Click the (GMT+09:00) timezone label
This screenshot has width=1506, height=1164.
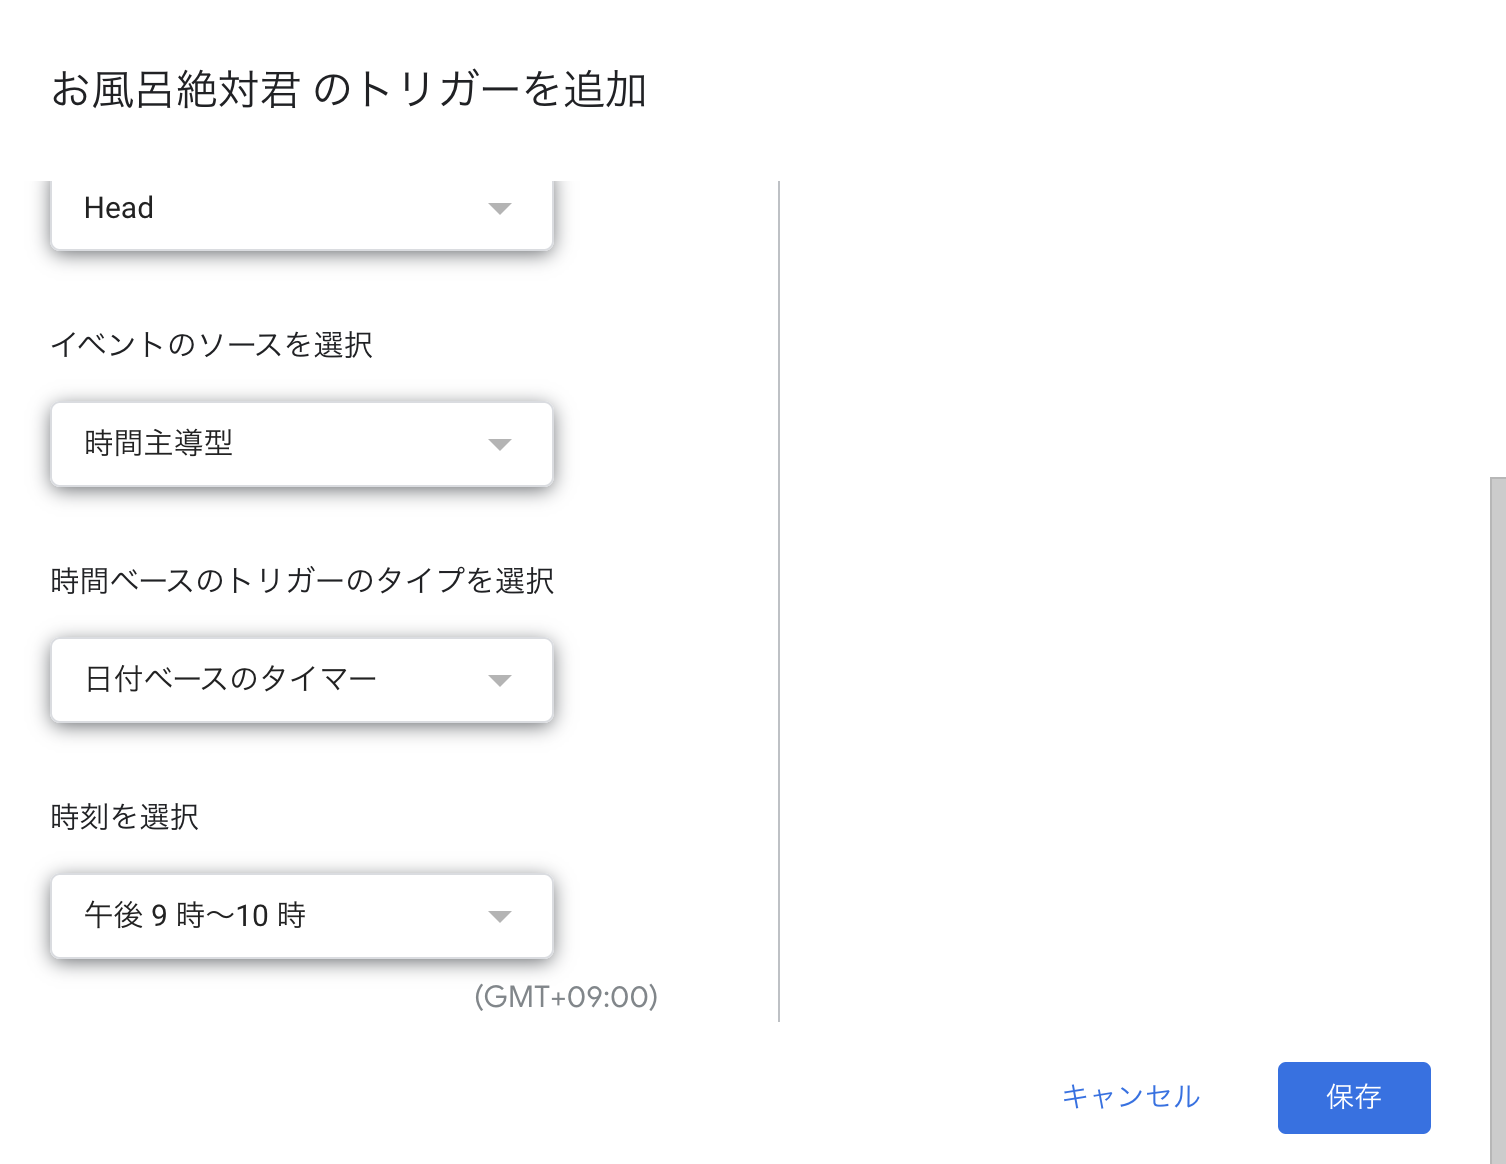pyautogui.click(x=567, y=997)
